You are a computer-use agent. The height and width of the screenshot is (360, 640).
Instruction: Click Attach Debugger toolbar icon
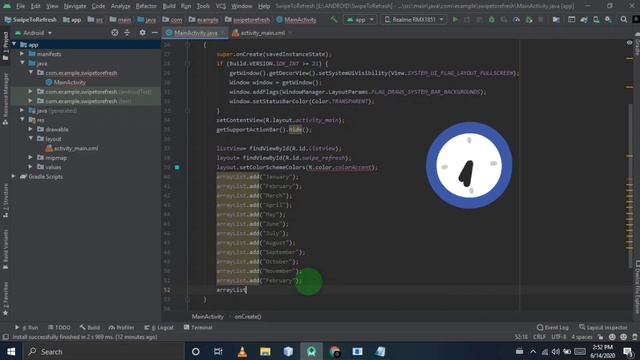tap(529, 20)
